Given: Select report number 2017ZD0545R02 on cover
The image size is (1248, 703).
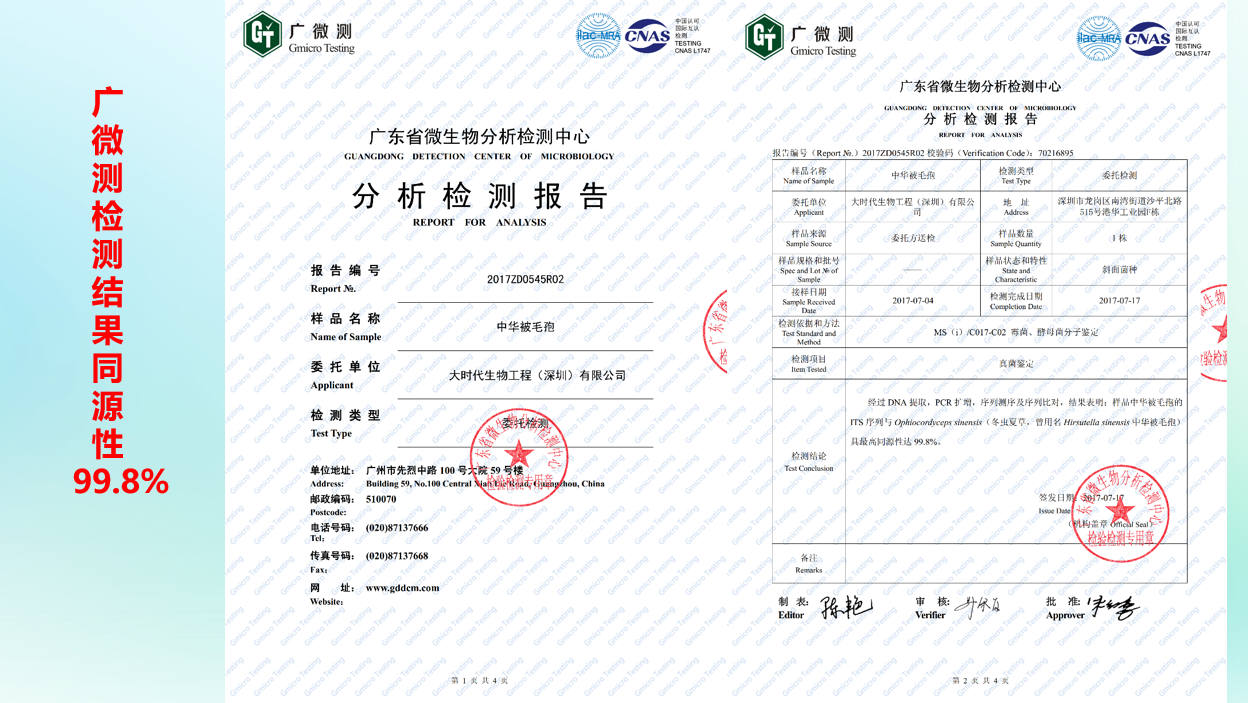Looking at the screenshot, I should (525, 279).
